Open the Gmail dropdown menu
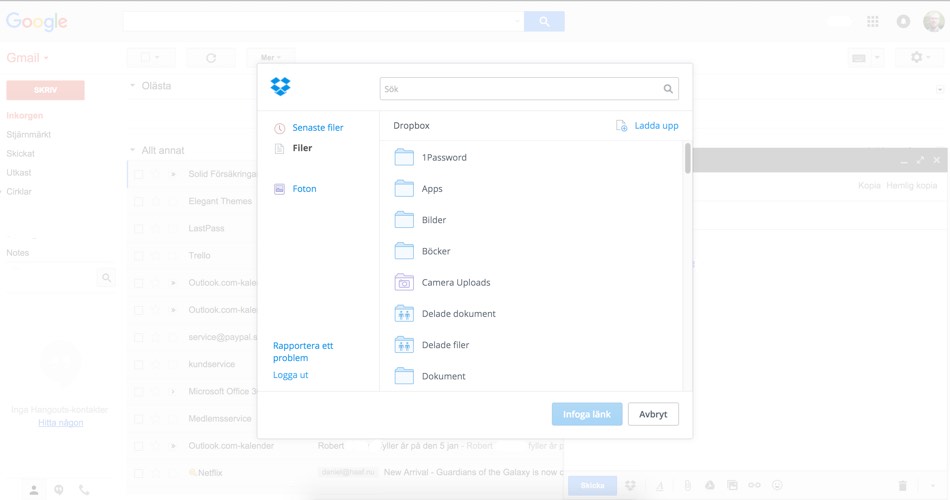The image size is (950, 500). click(27, 58)
